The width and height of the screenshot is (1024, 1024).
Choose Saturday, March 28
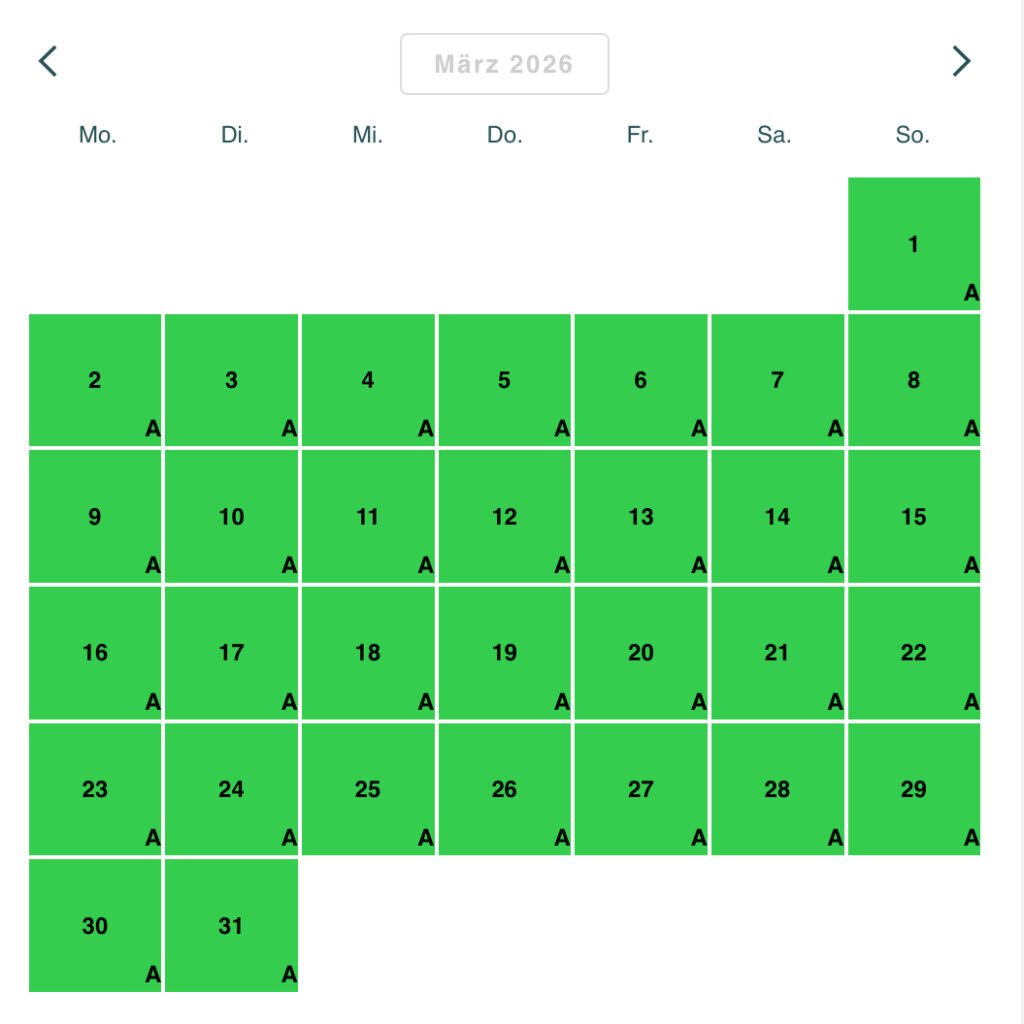(x=777, y=789)
